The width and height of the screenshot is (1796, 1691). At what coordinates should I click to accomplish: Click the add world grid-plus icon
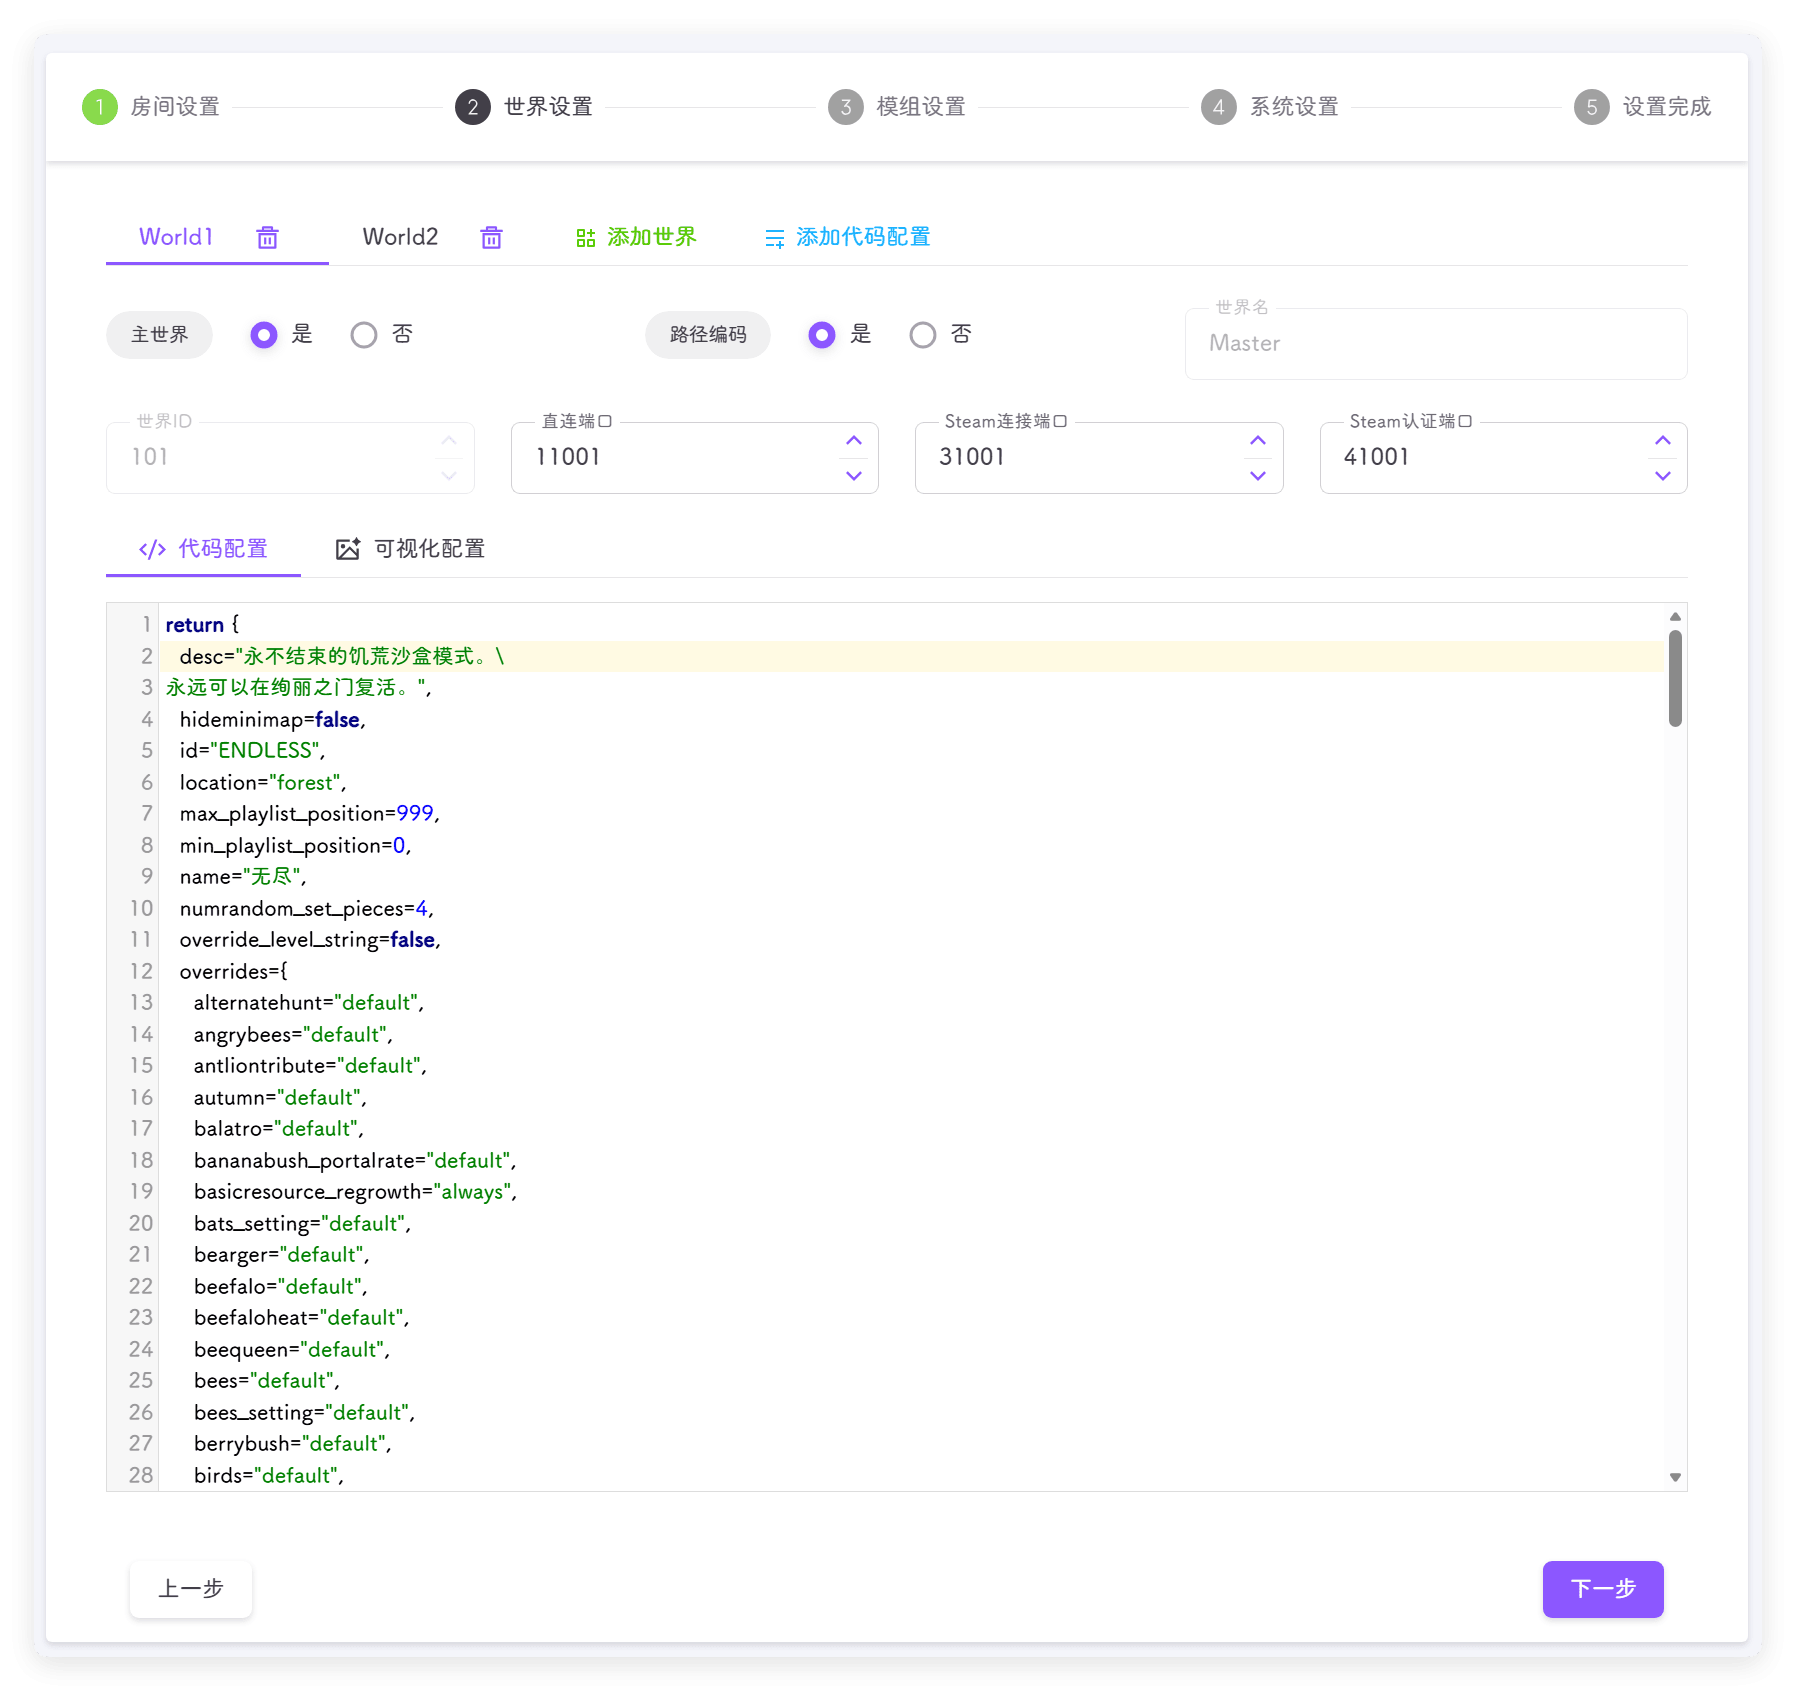coord(586,238)
